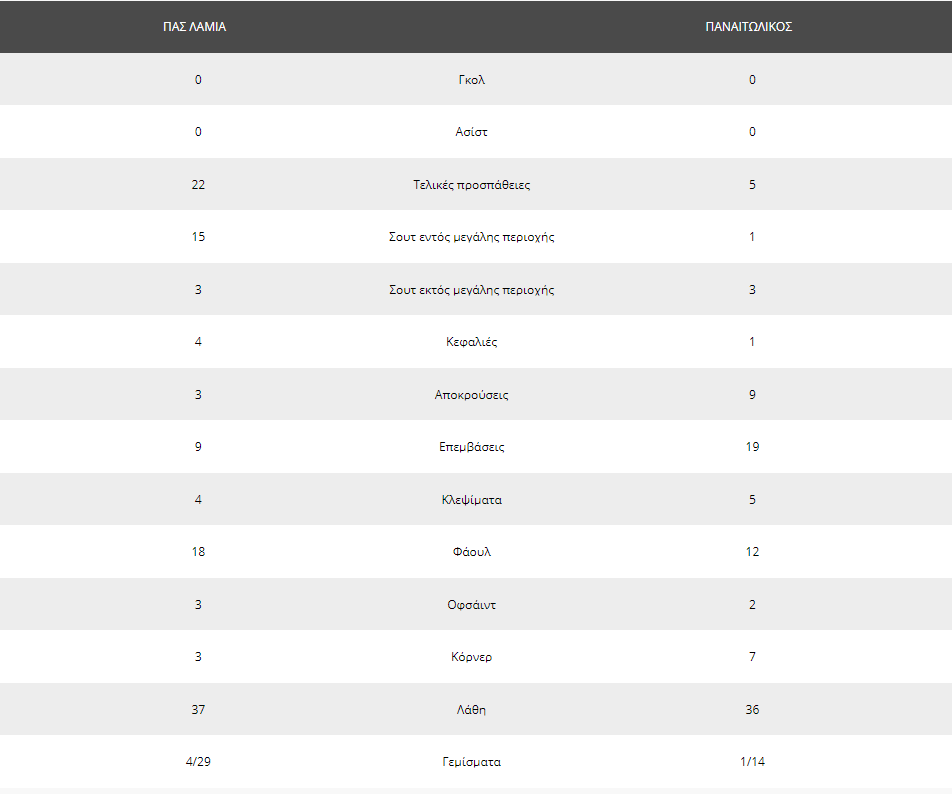Select the Σουτ εκτός μεγάλης περιοχής label
Viewport: 952px width, 794px height.
point(472,290)
